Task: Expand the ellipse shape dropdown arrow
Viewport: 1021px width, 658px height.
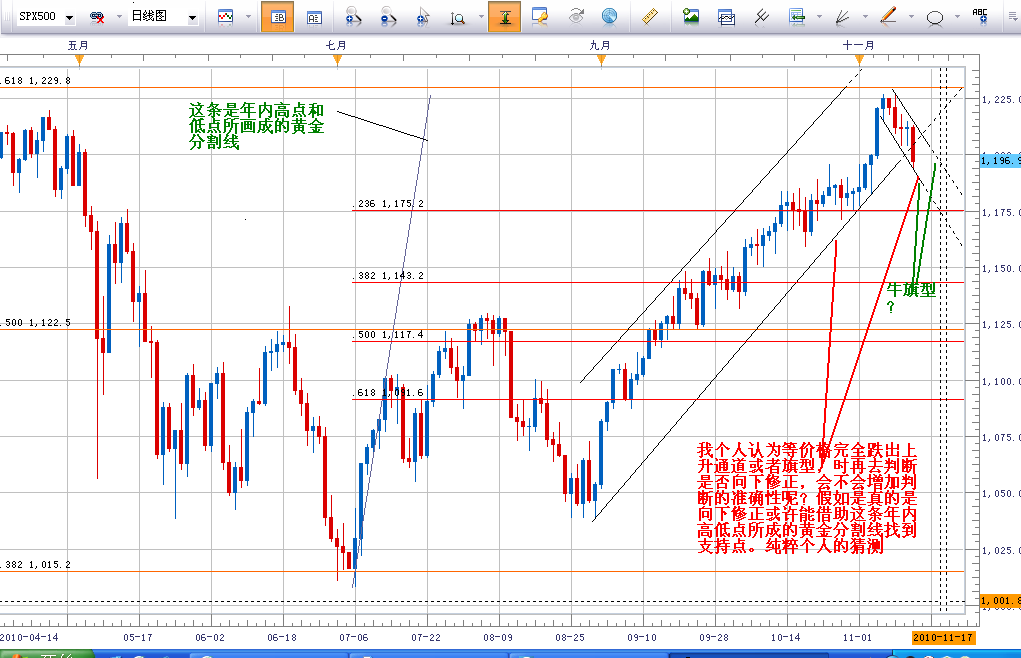Action: (957, 17)
